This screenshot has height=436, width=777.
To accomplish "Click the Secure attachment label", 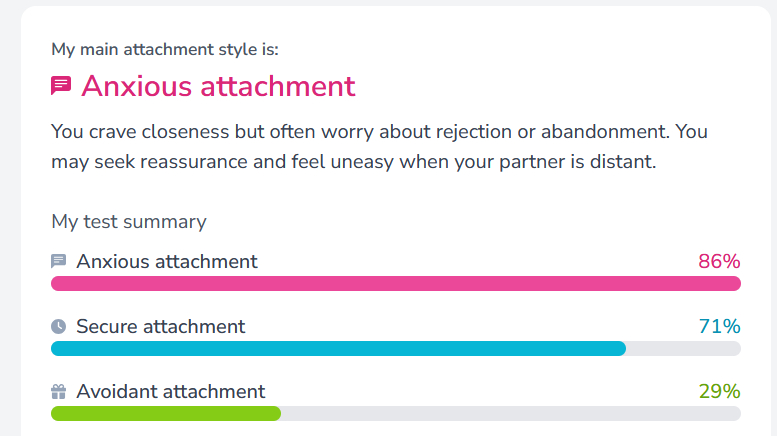I will [160, 327].
